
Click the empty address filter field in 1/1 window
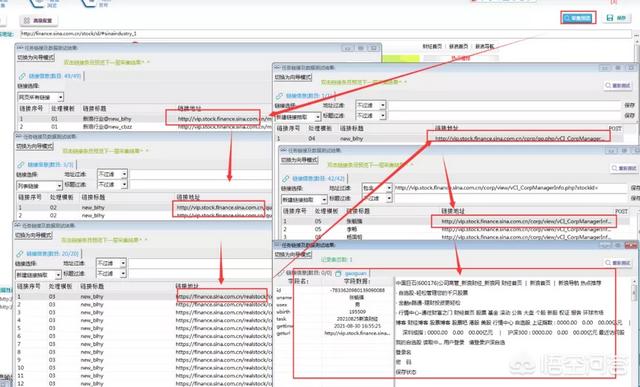504,105
